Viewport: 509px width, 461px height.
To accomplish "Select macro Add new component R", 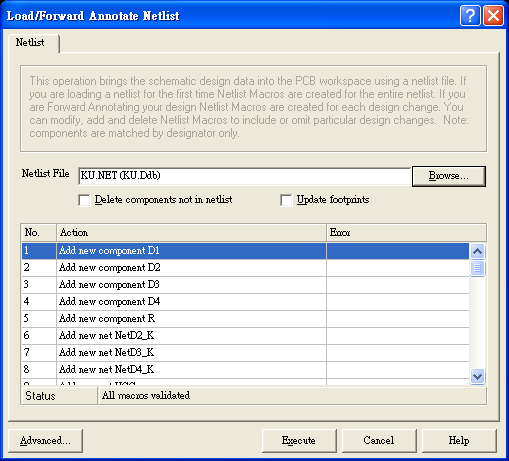I will coord(245,319).
